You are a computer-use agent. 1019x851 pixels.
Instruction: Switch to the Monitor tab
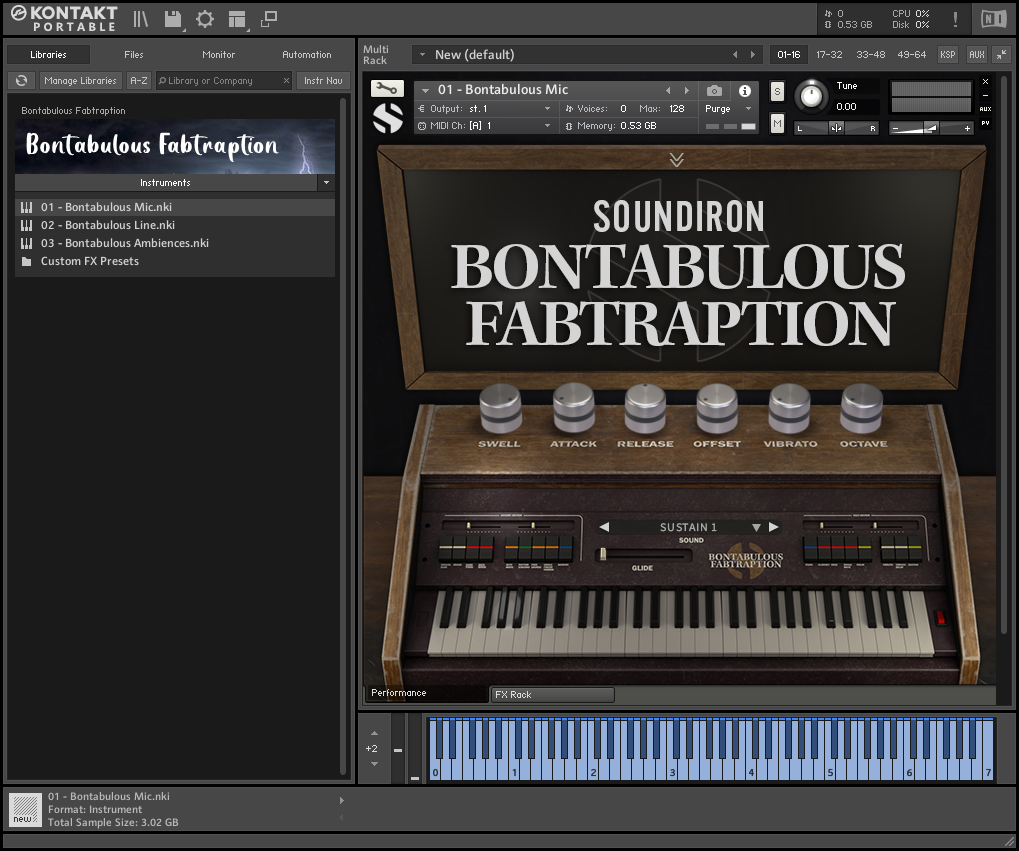(x=218, y=55)
